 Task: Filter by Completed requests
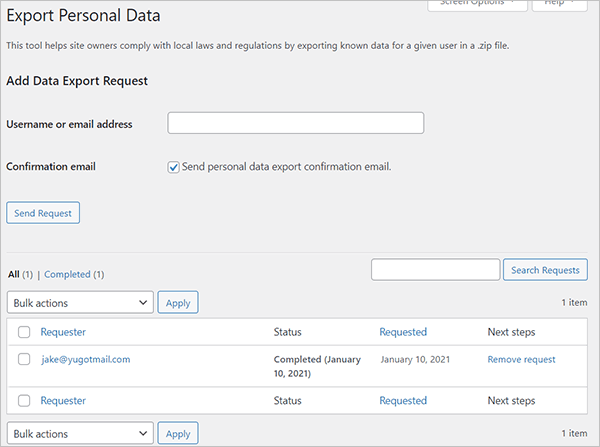pos(67,274)
